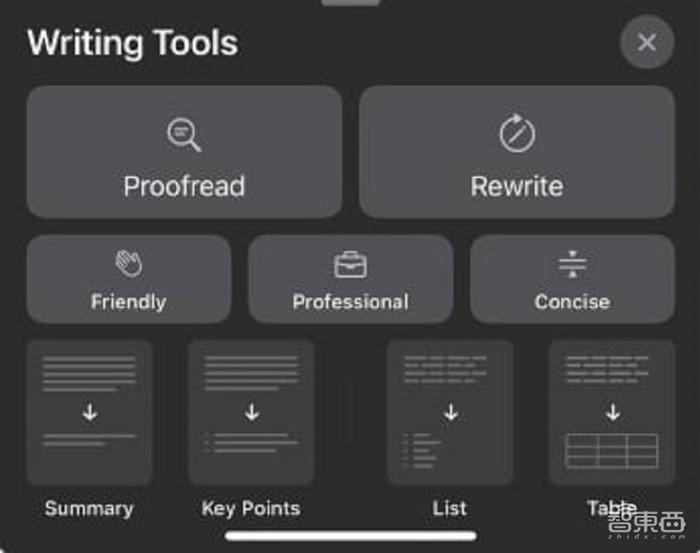Close the Writing Tools panel

(647, 42)
